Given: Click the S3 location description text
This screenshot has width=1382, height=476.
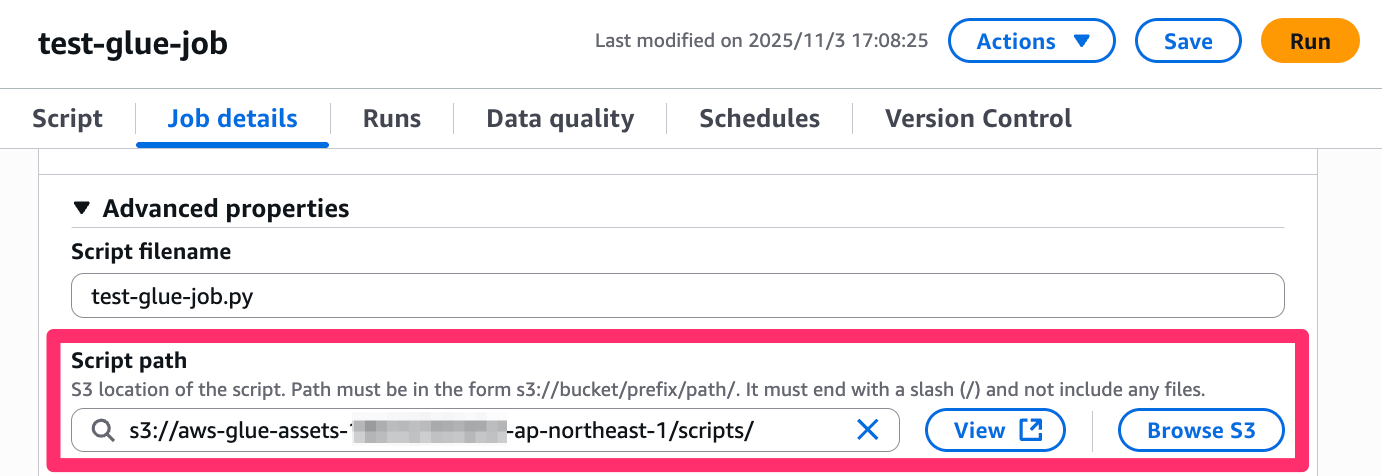Looking at the screenshot, I should pos(639,389).
